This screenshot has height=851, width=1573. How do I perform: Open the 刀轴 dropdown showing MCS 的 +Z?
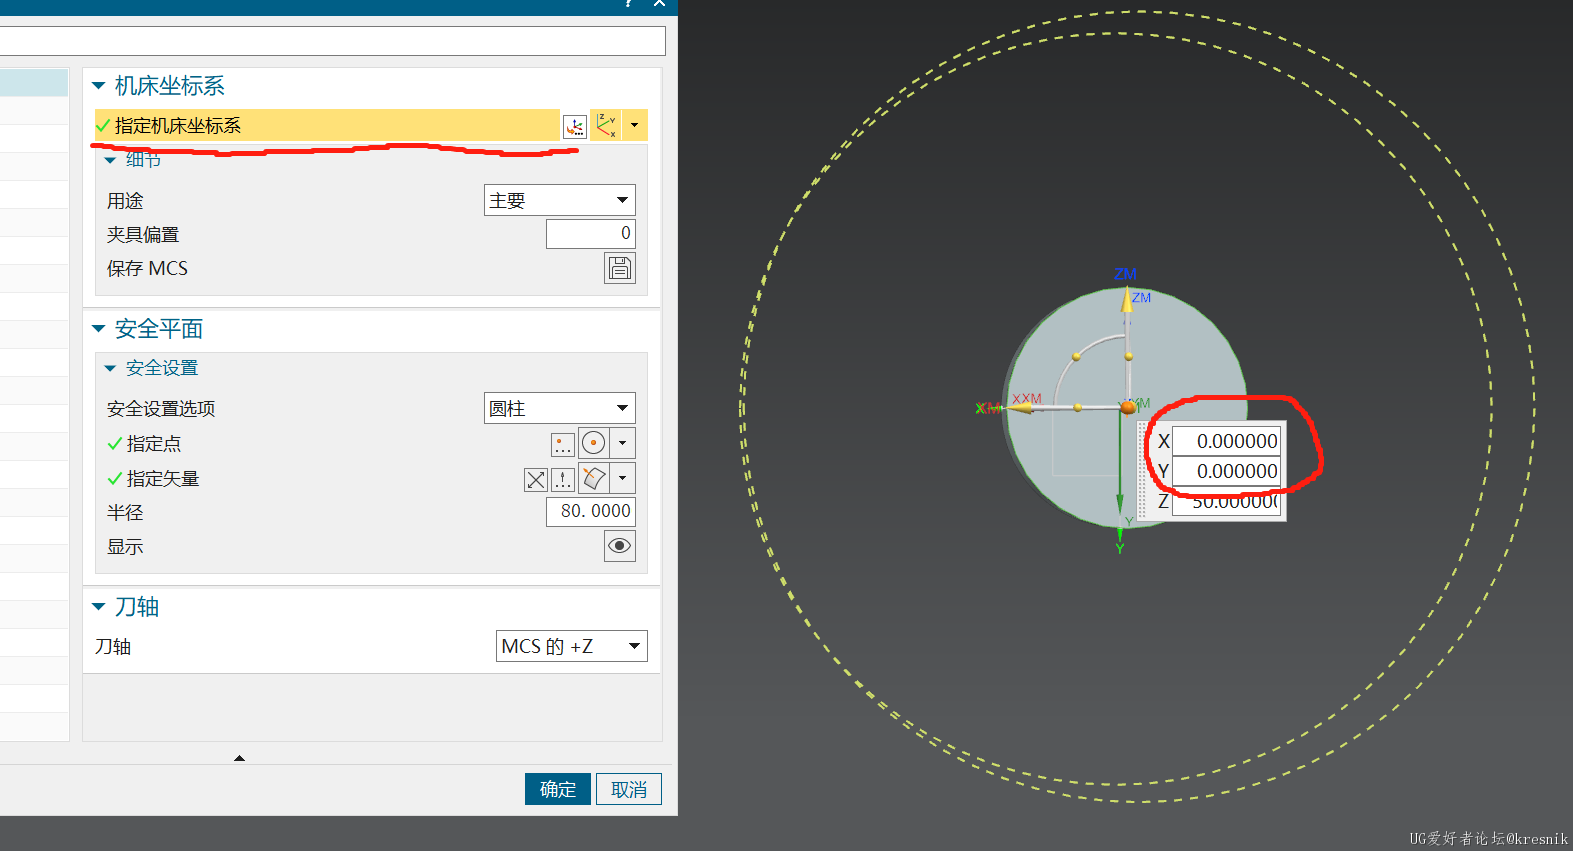(x=572, y=646)
